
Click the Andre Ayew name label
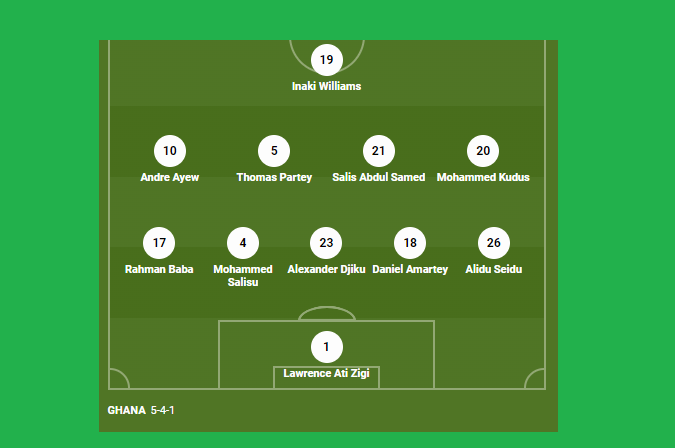[x=170, y=177]
